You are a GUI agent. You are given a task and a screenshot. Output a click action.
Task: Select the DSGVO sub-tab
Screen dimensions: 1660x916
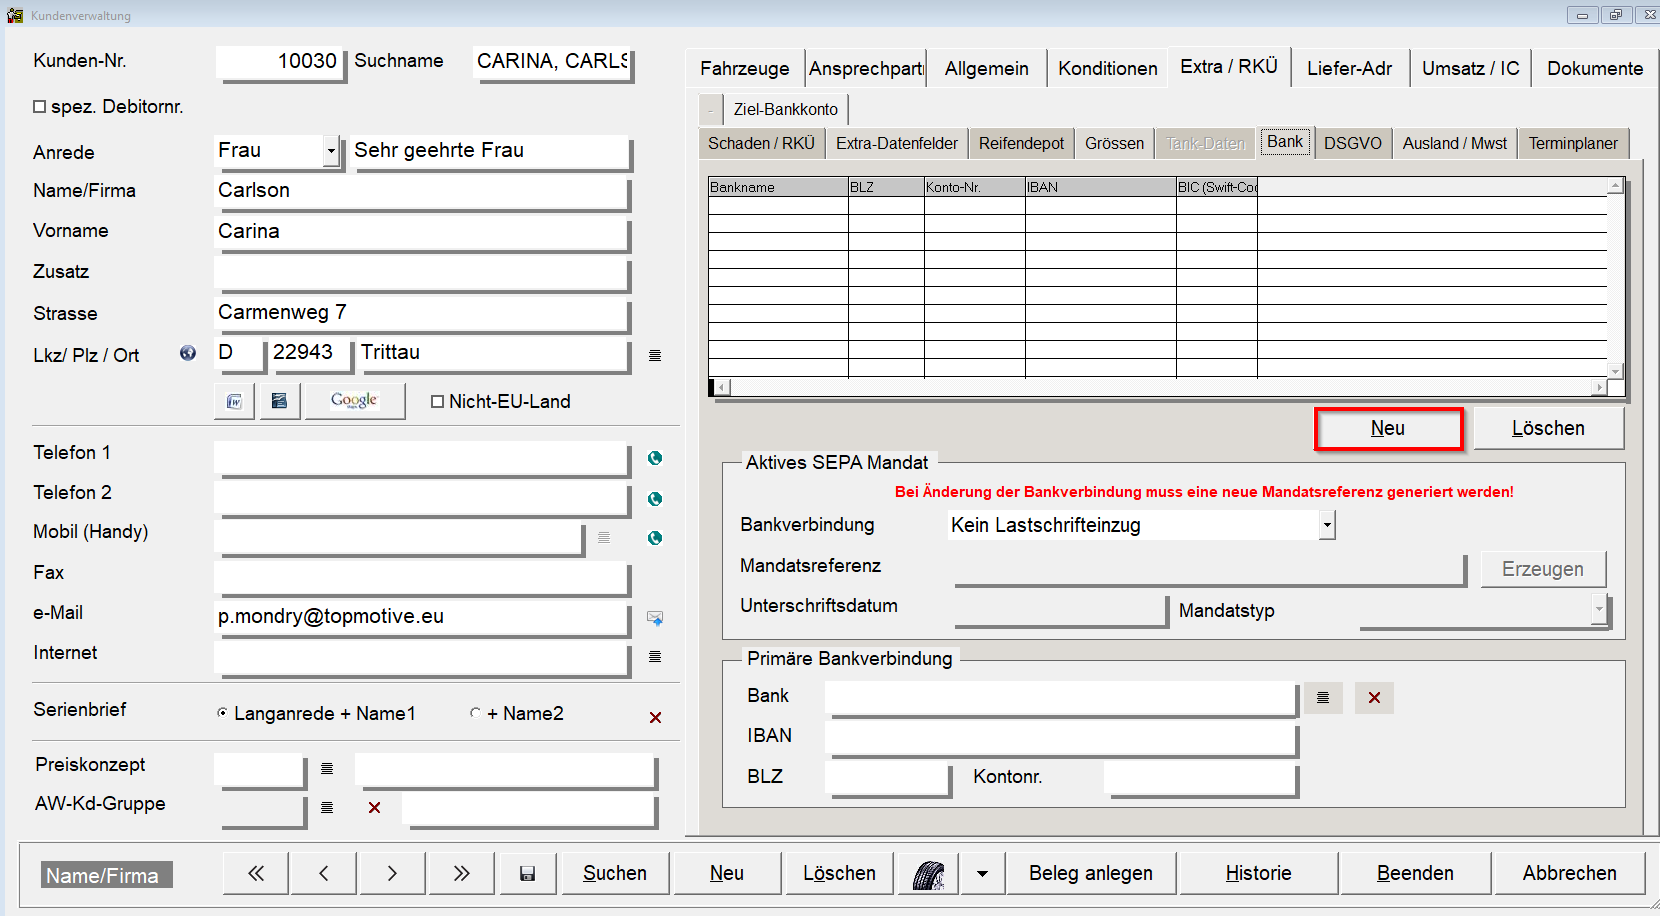click(1352, 143)
